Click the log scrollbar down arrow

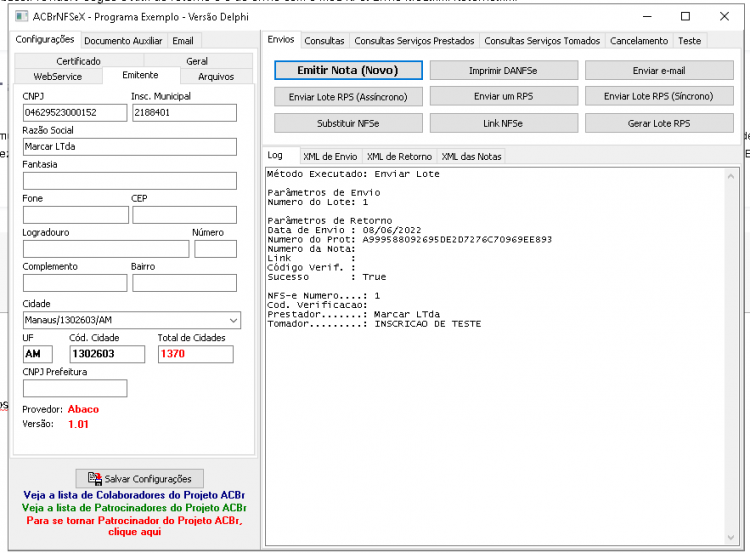[730, 537]
